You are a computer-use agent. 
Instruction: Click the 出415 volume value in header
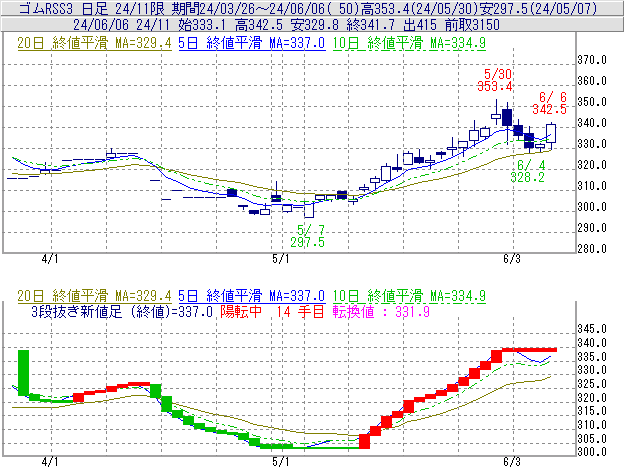(420, 25)
